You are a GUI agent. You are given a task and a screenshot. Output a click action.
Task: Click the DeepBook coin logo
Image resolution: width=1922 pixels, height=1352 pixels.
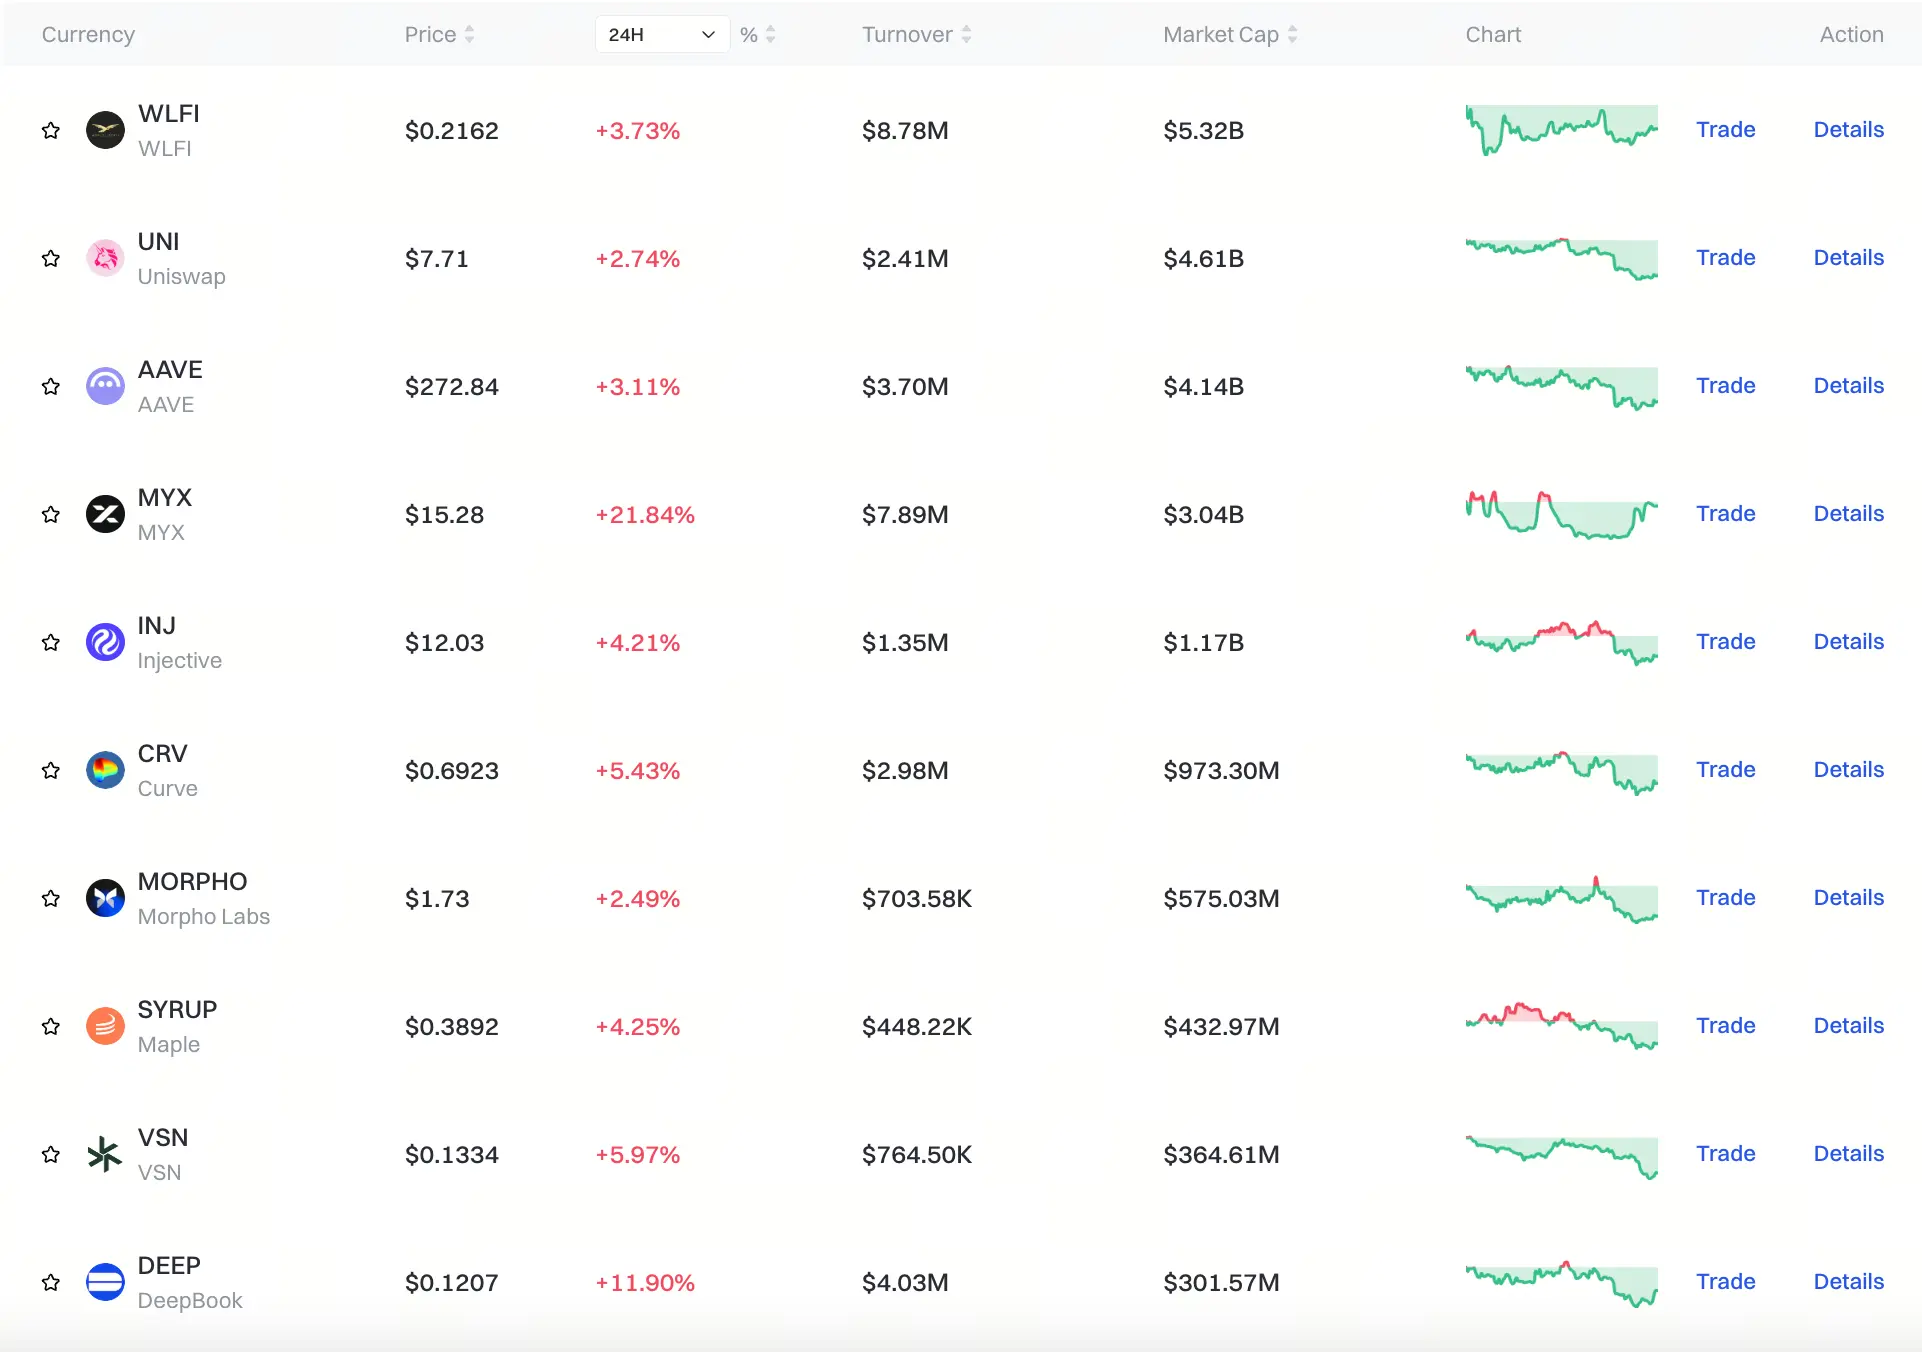[x=105, y=1282]
